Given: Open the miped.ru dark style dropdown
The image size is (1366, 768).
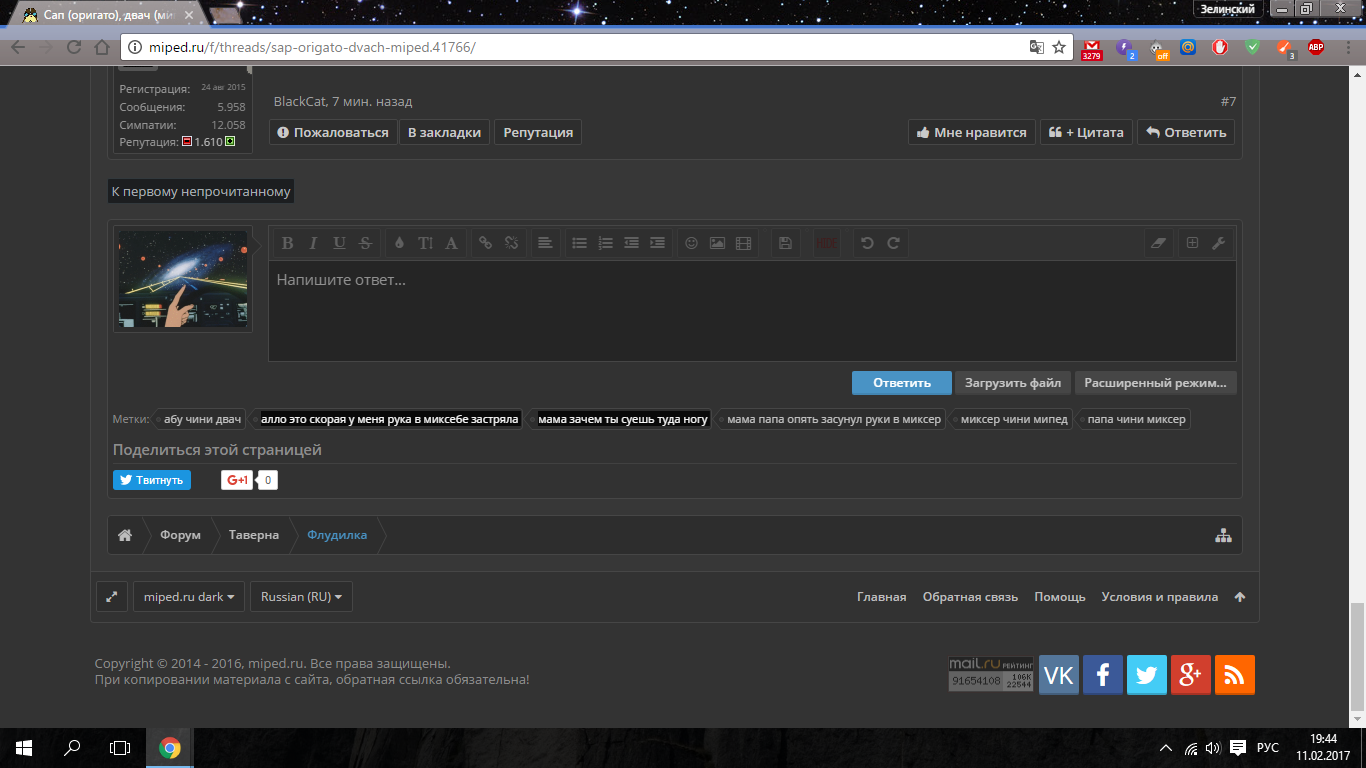Looking at the screenshot, I should click(x=189, y=597).
